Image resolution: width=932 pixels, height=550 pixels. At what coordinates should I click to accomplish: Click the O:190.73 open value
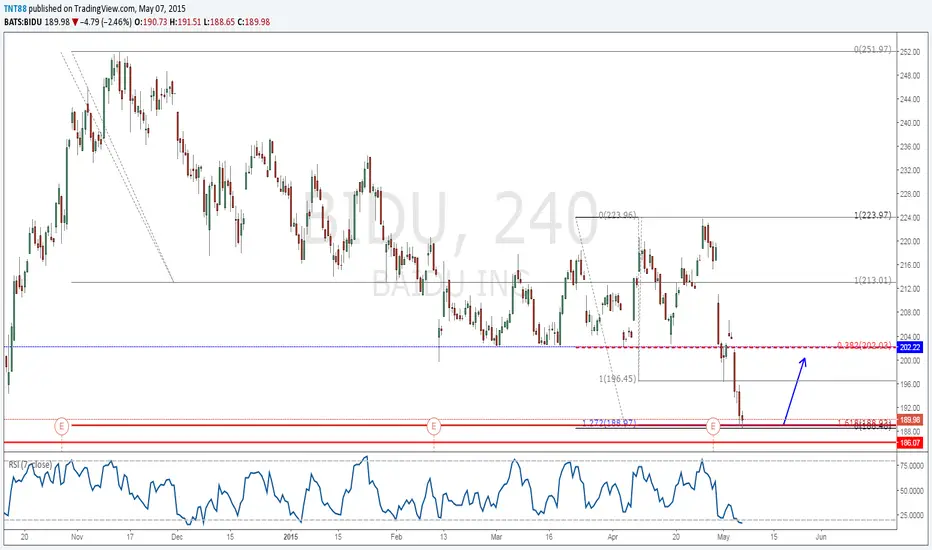coord(150,21)
